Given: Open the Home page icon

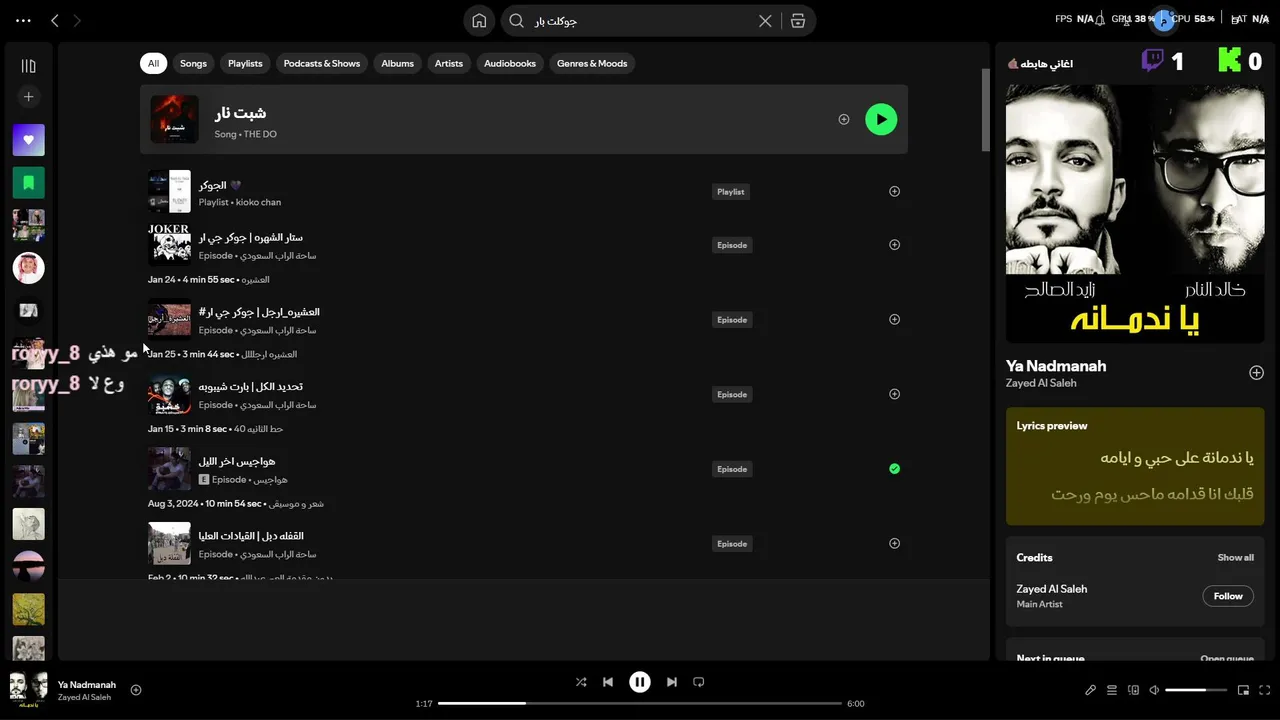Looking at the screenshot, I should [479, 20].
